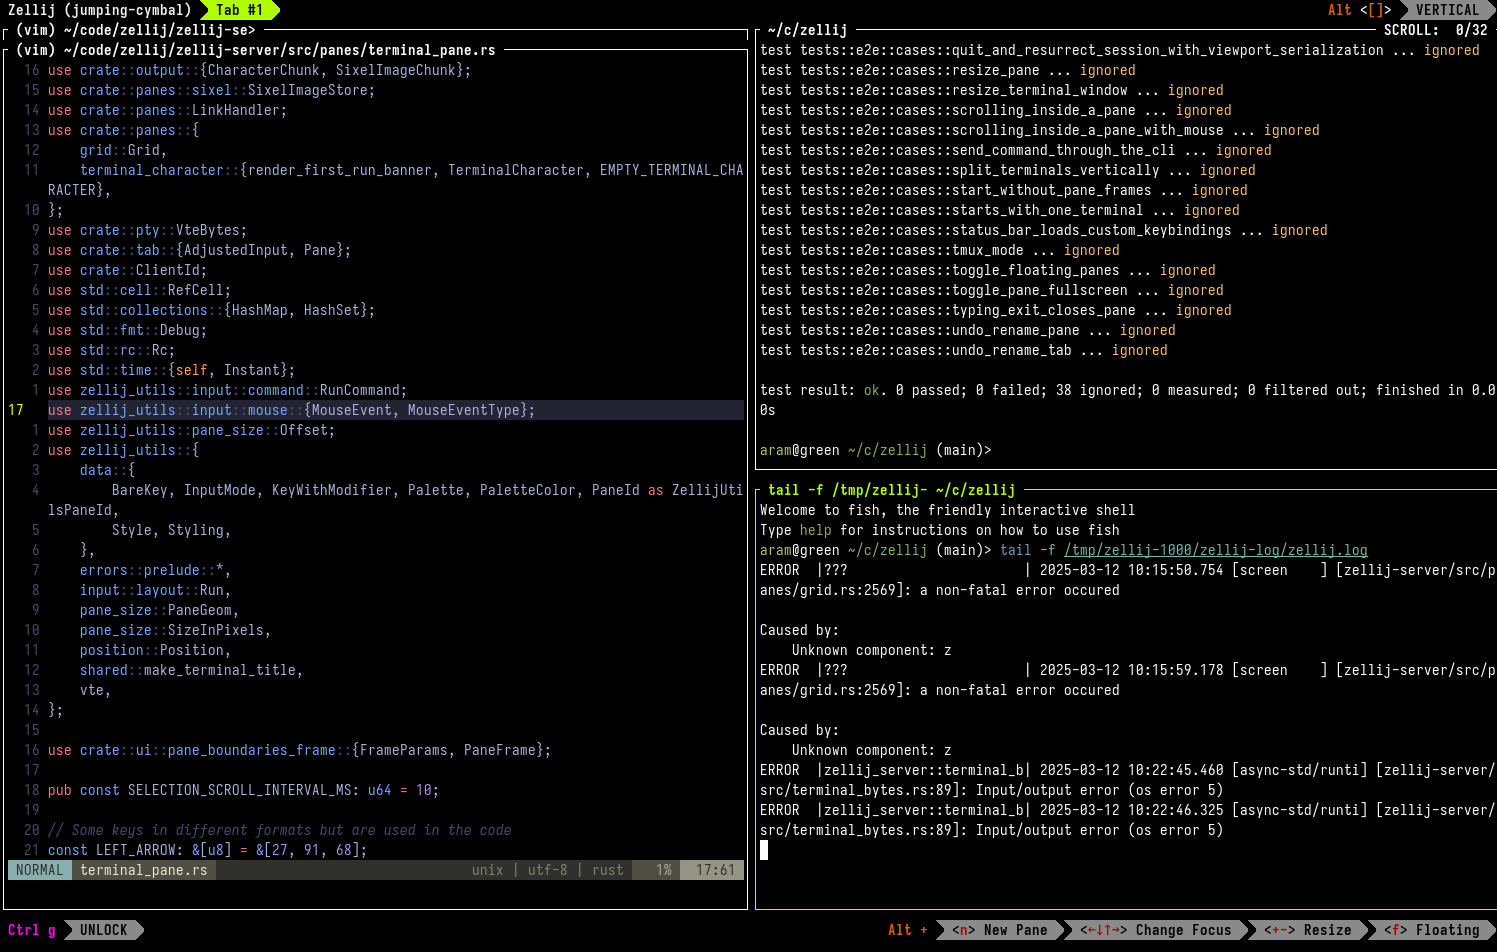Click the scrolling_inside_a_pane_with_mouse test line
Image resolution: width=1497 pixels, height=952 pixels.
1039,130
